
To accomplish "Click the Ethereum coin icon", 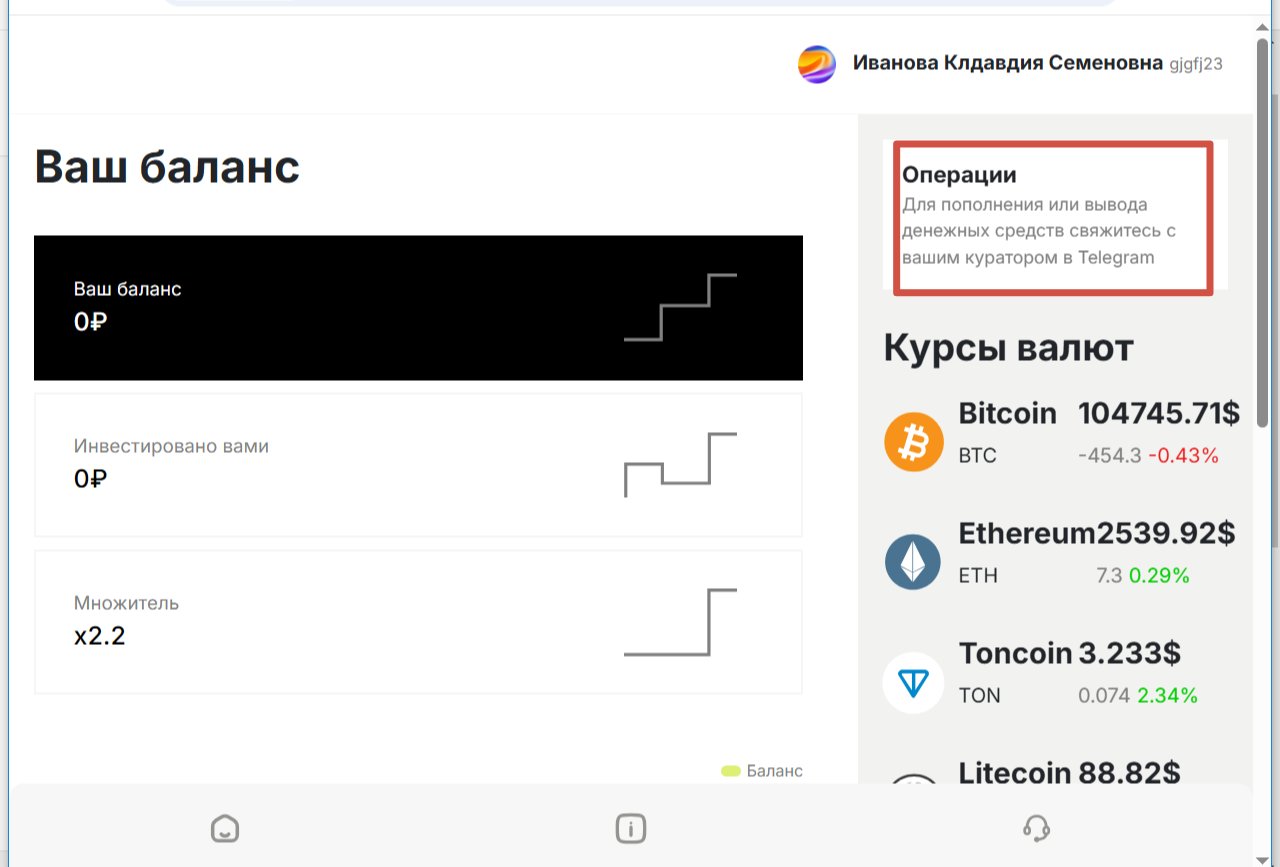I will coord(913,562).
